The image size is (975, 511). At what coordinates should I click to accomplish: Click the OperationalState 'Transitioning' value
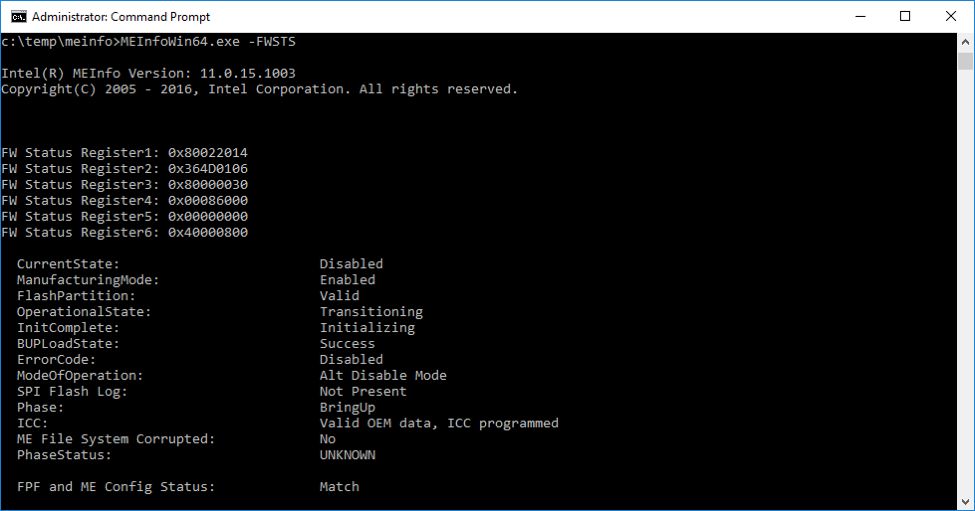pyautogui.click(x=371, y=312)
